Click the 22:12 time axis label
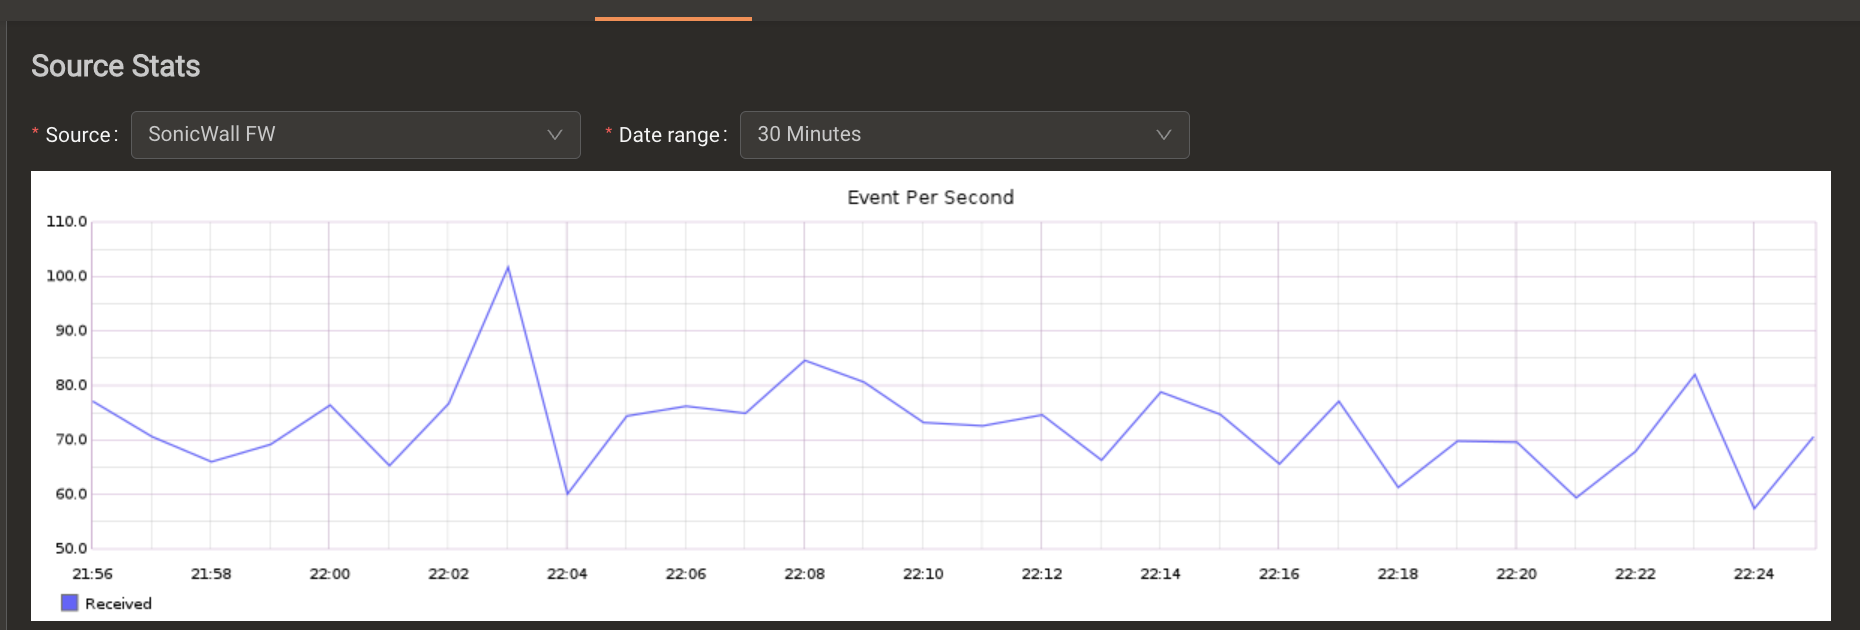This screenshot has width=1860, height=630. pos(1042,574)
